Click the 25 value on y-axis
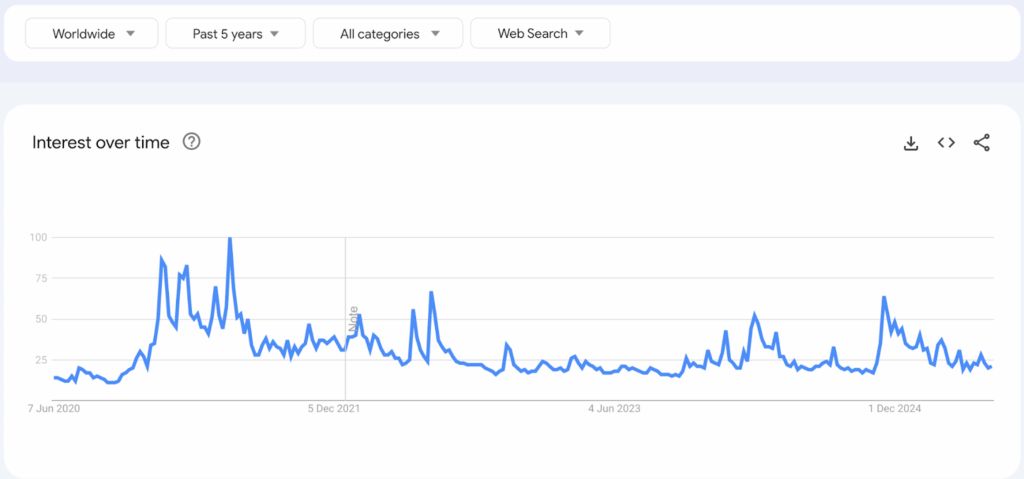Image resolution: width=1024 pixels, height=479 pixels. click(41, 359)
